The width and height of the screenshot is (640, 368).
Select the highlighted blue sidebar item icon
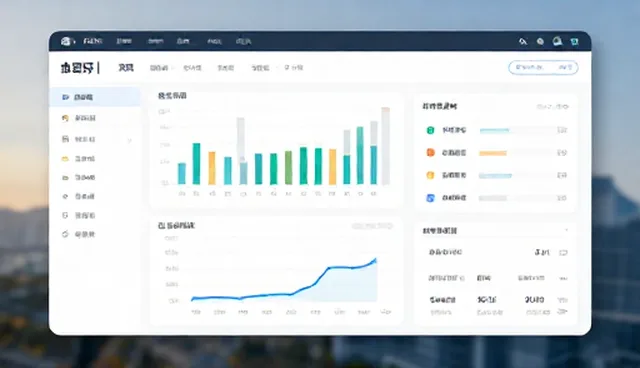pos(65,97)
